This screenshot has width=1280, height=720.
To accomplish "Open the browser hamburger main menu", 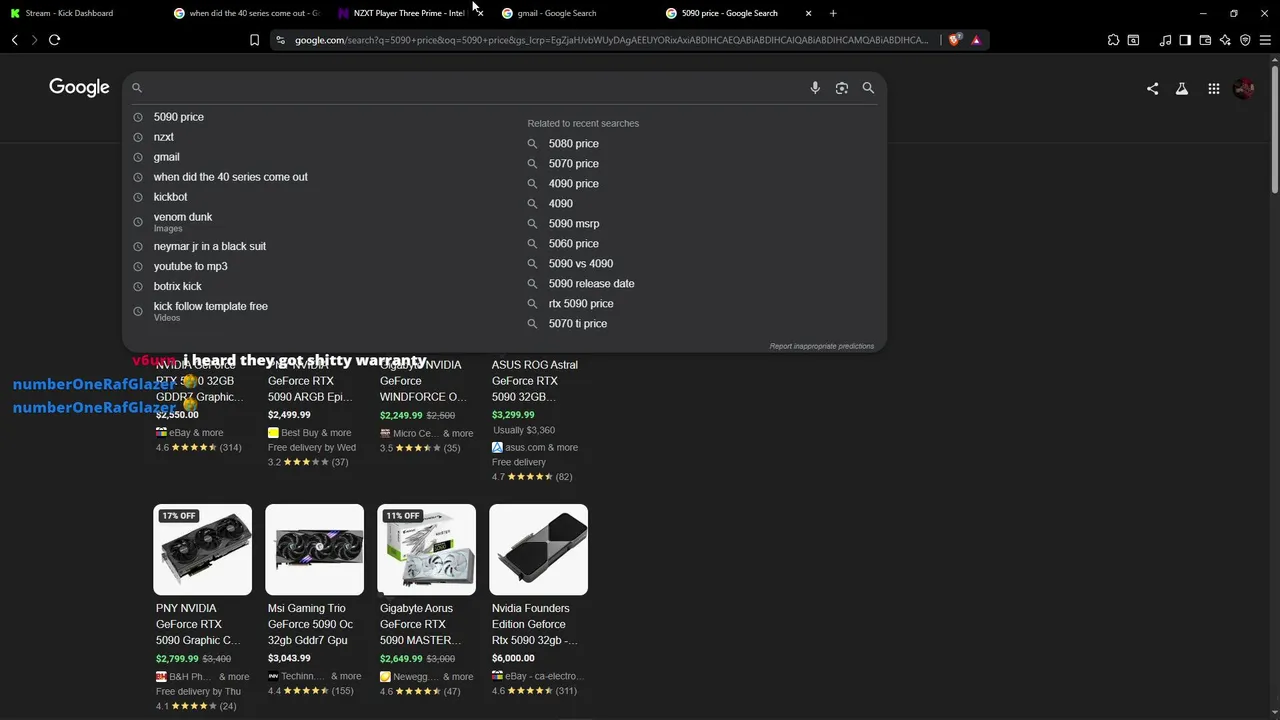I will (x=1265, y=40).
